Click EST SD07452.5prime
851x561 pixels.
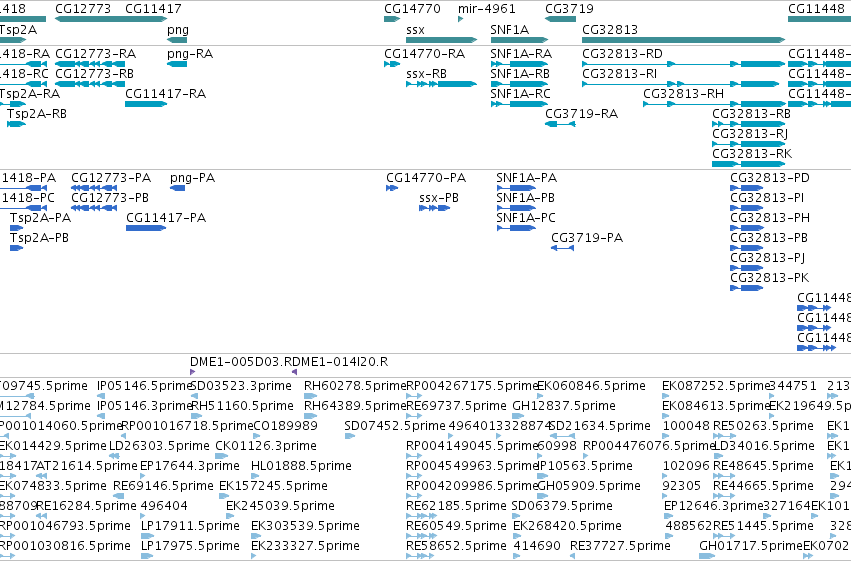[x=395, y=426]
